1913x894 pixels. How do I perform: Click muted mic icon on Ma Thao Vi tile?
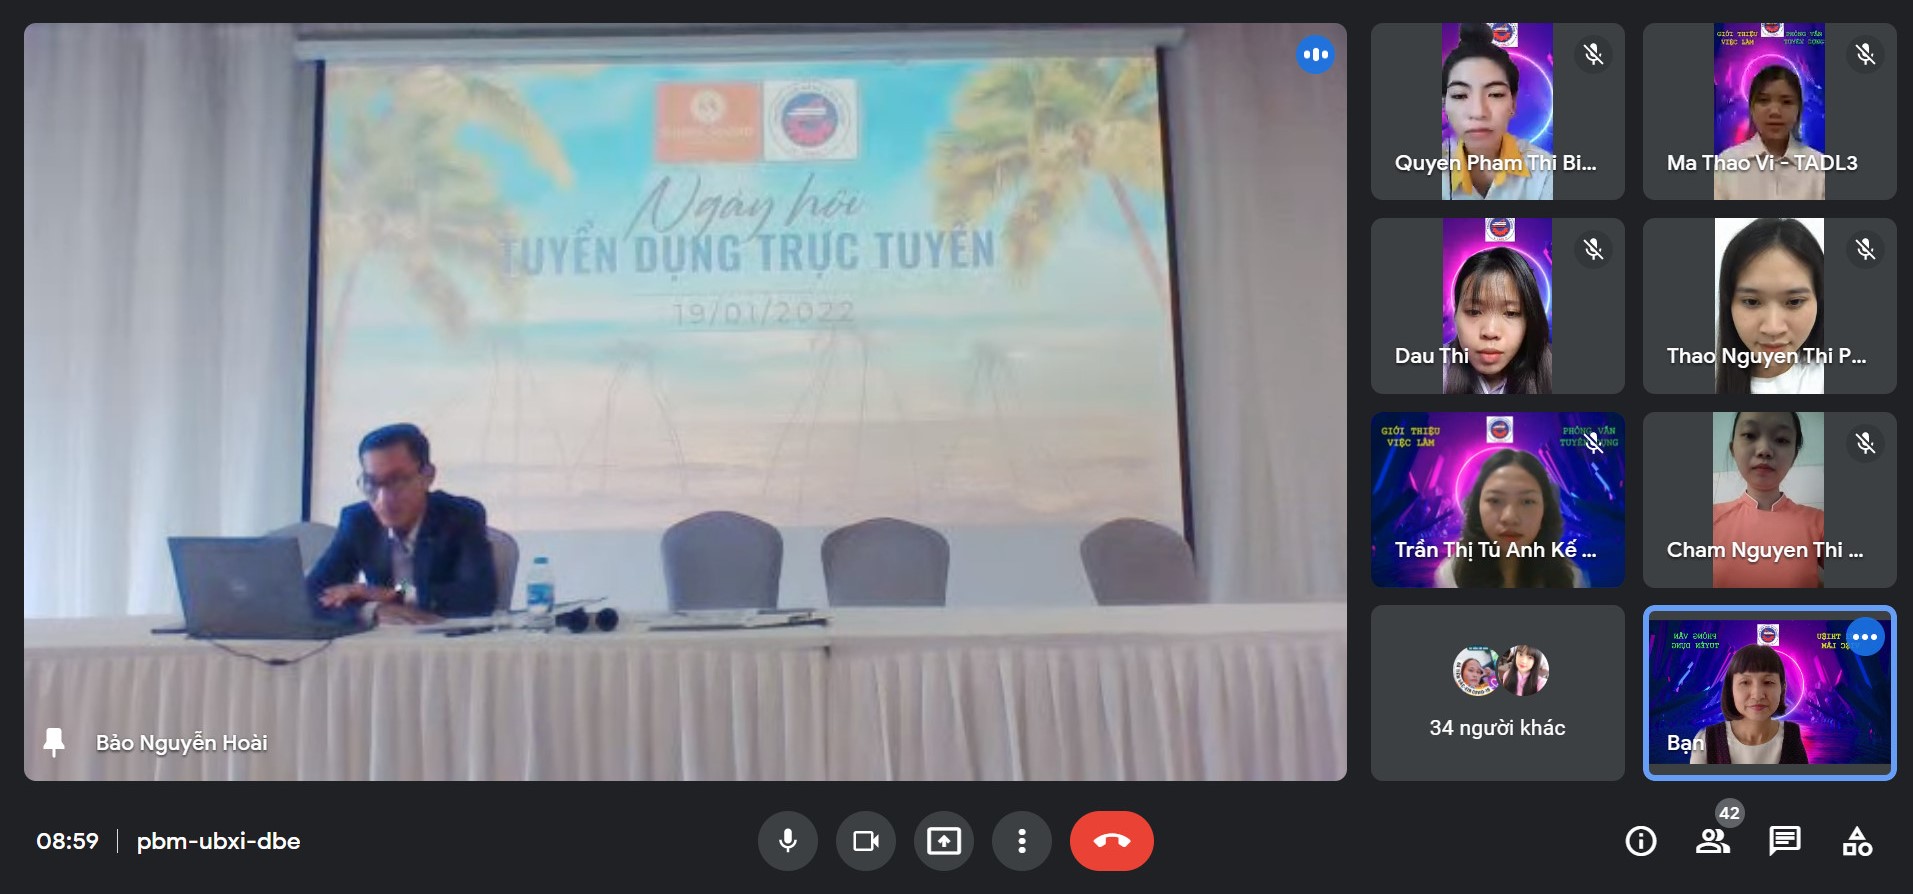point(1865,54)
